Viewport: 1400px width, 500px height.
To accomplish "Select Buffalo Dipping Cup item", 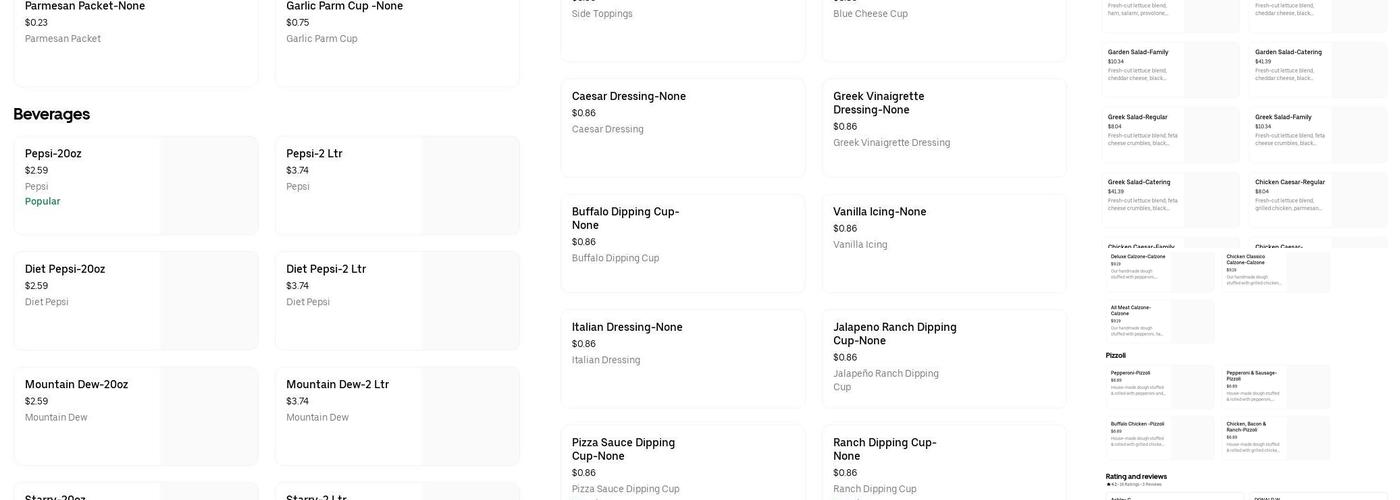I will (682, 243).
